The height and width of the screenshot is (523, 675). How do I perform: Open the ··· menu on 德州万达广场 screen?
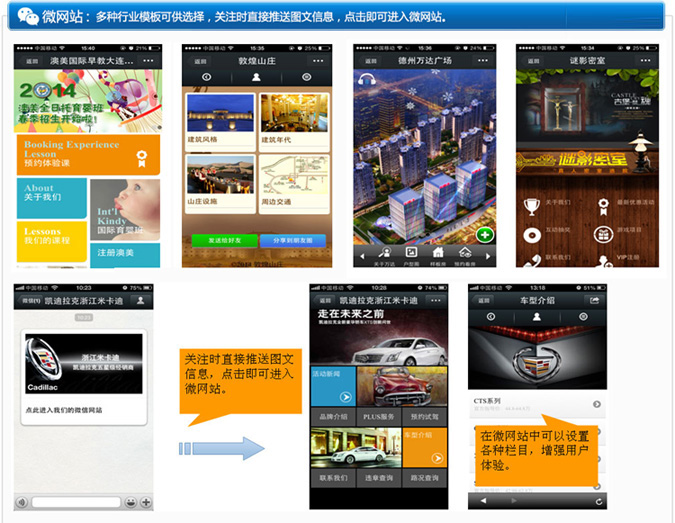(483, 61)
